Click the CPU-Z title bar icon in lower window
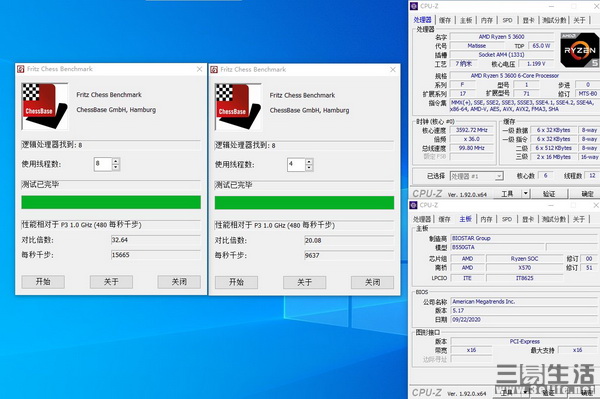The height and width of the screenshot is (399, 600). tap(413, 205)
